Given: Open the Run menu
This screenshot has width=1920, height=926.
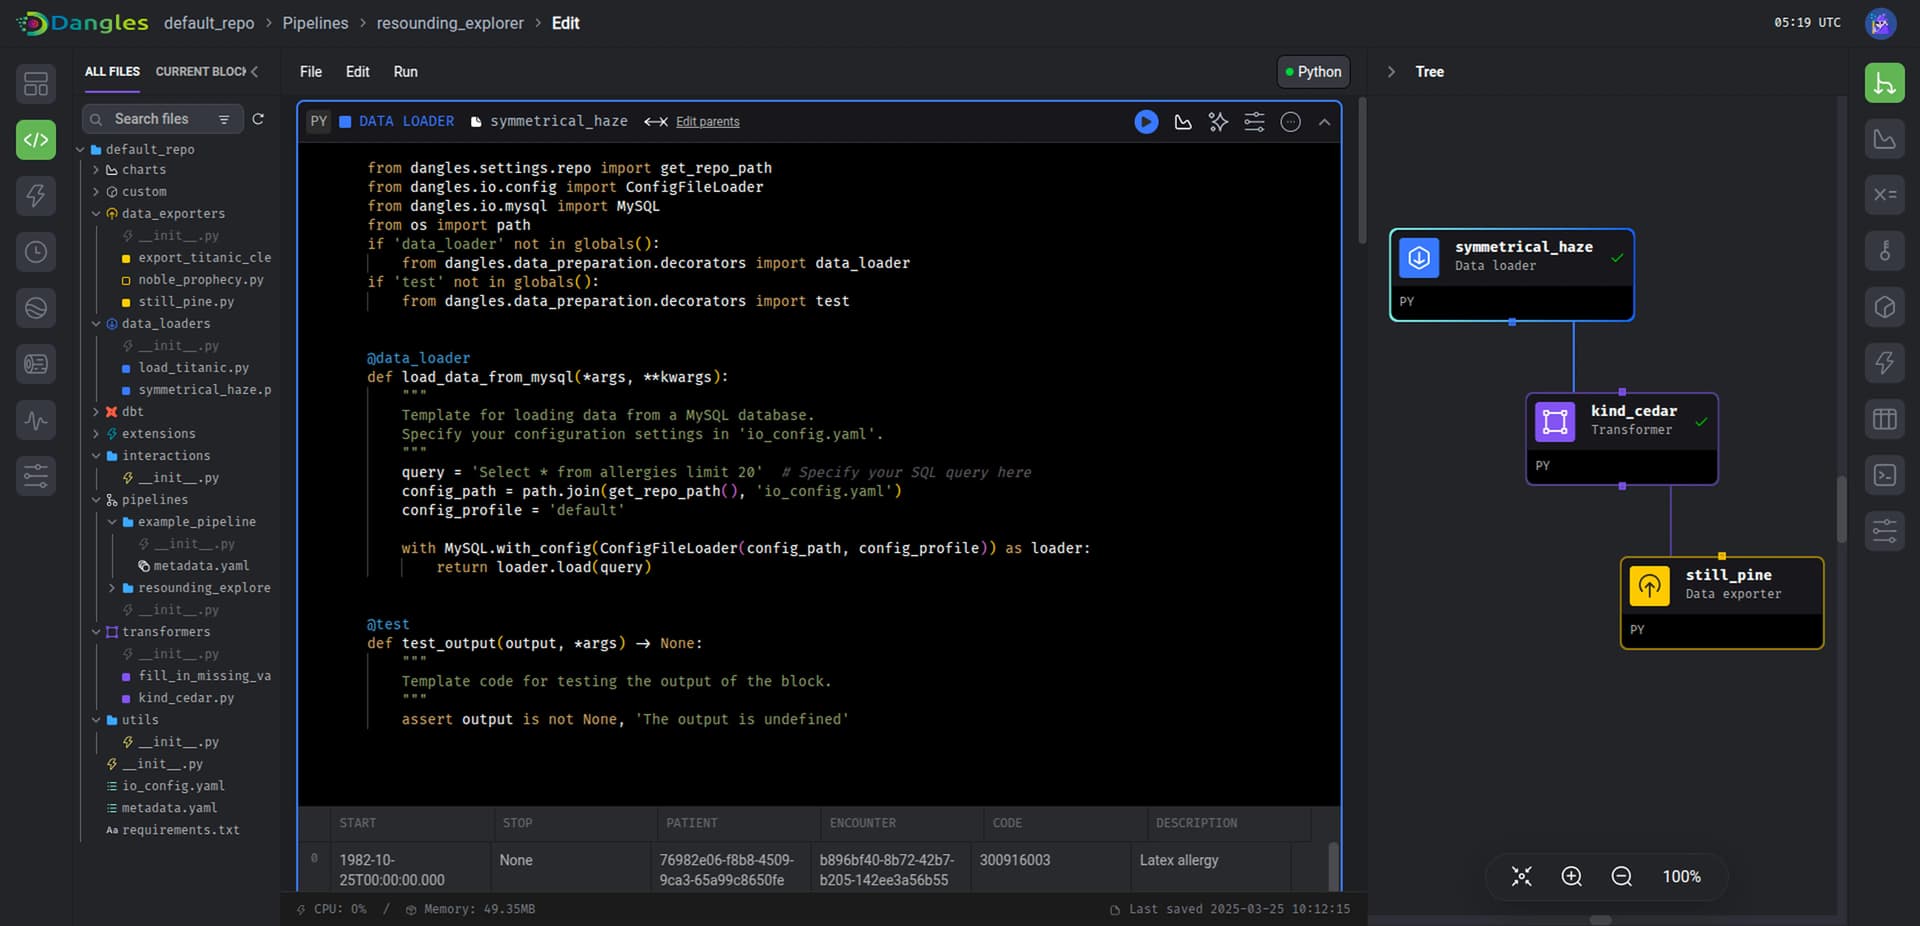Looking at the screenshot, I should tap(405, 72).
